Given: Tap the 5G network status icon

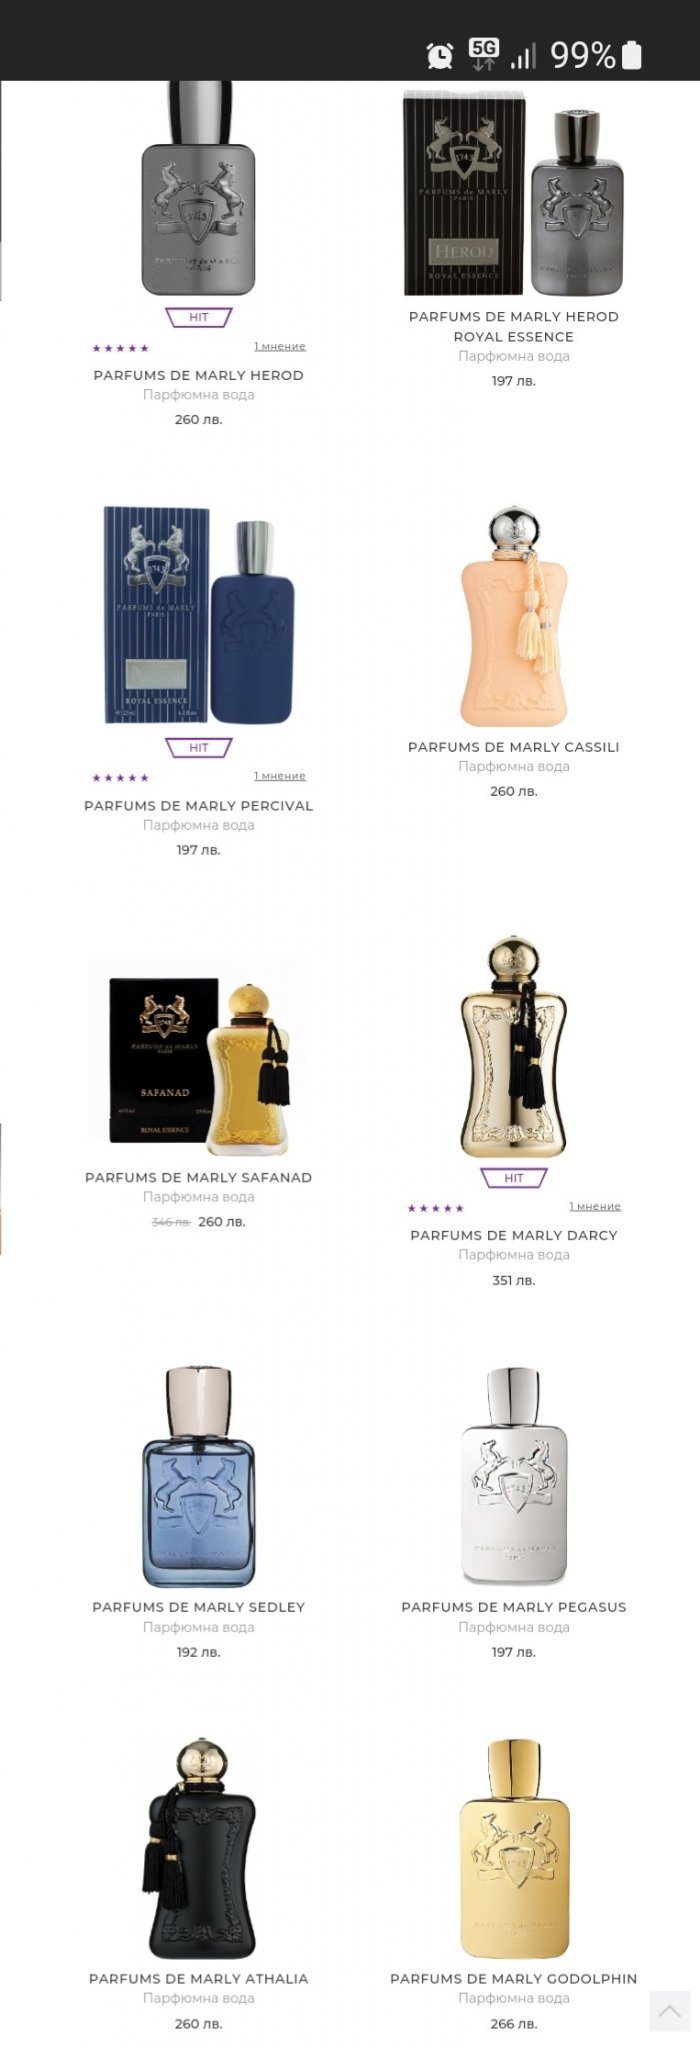Looking at the screenshot, I should click(x=484, y=54).
